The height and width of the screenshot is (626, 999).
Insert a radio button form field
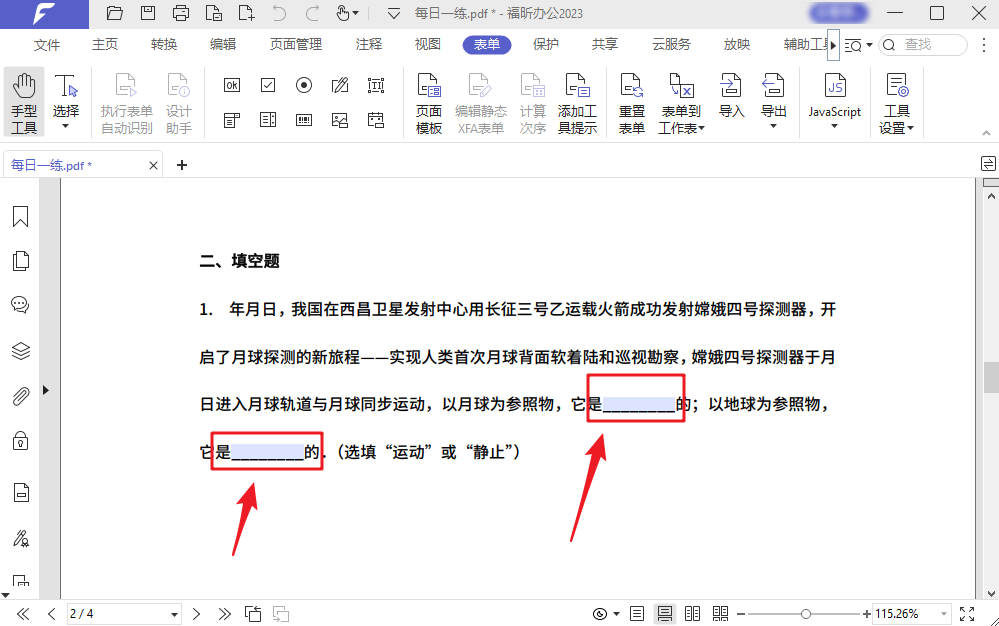tap(303, 85)
